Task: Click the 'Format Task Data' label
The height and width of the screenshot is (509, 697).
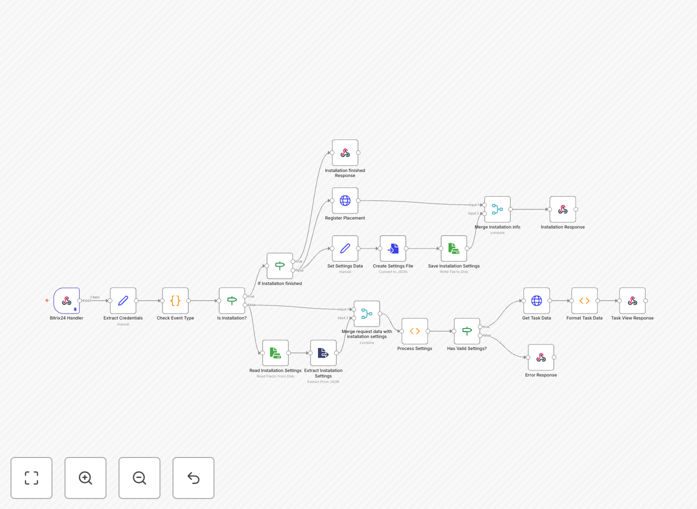Action: coord(585,318)
